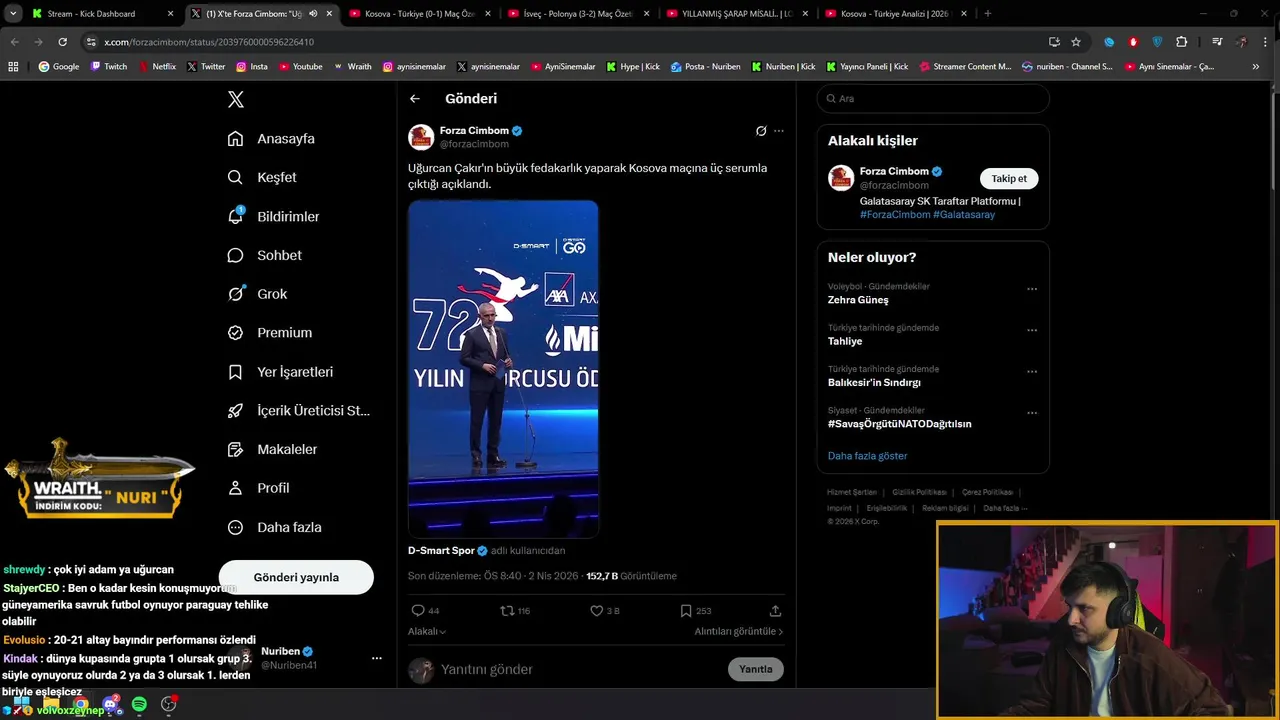The height and width of the screenshot is (720, 1280).
Task: Open Grok from the sidebar
Action: pos(257,294)
